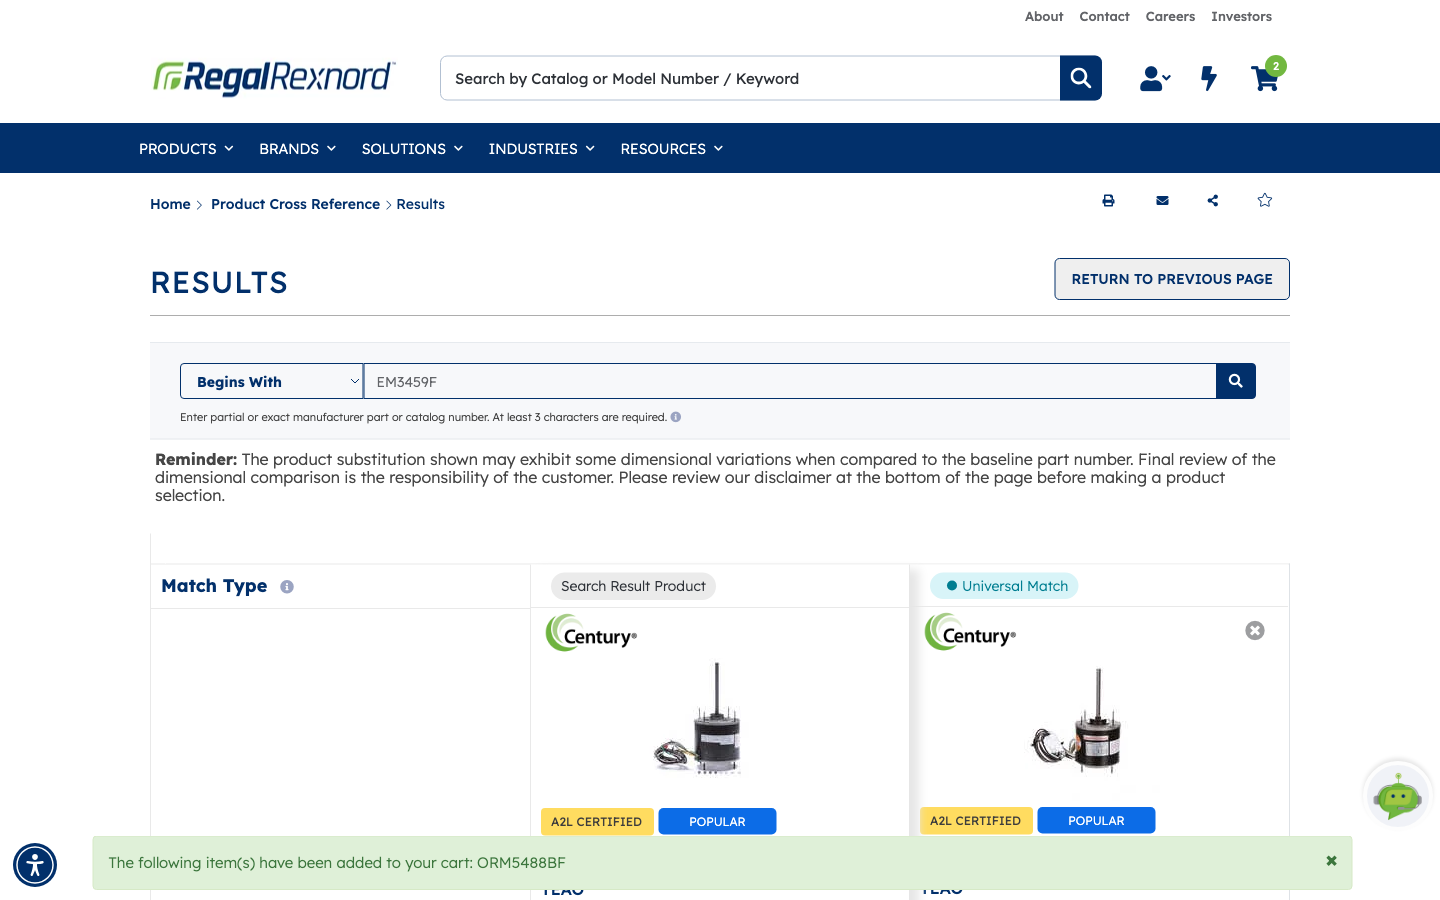Open the Careers link

click(1170, 17)
